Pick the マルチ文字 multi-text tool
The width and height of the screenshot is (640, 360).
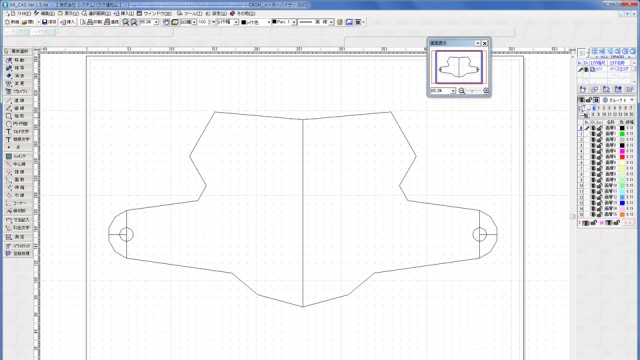18,131
